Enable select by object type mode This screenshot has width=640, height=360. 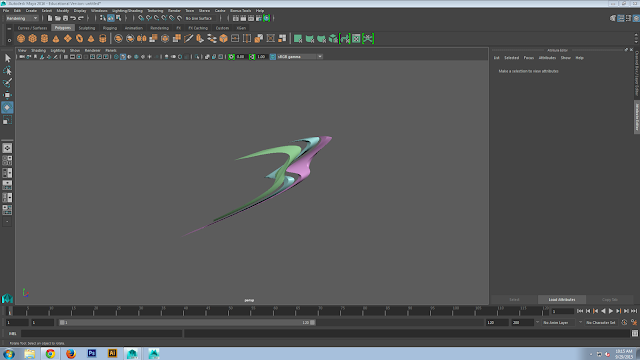tap(111, 18)
